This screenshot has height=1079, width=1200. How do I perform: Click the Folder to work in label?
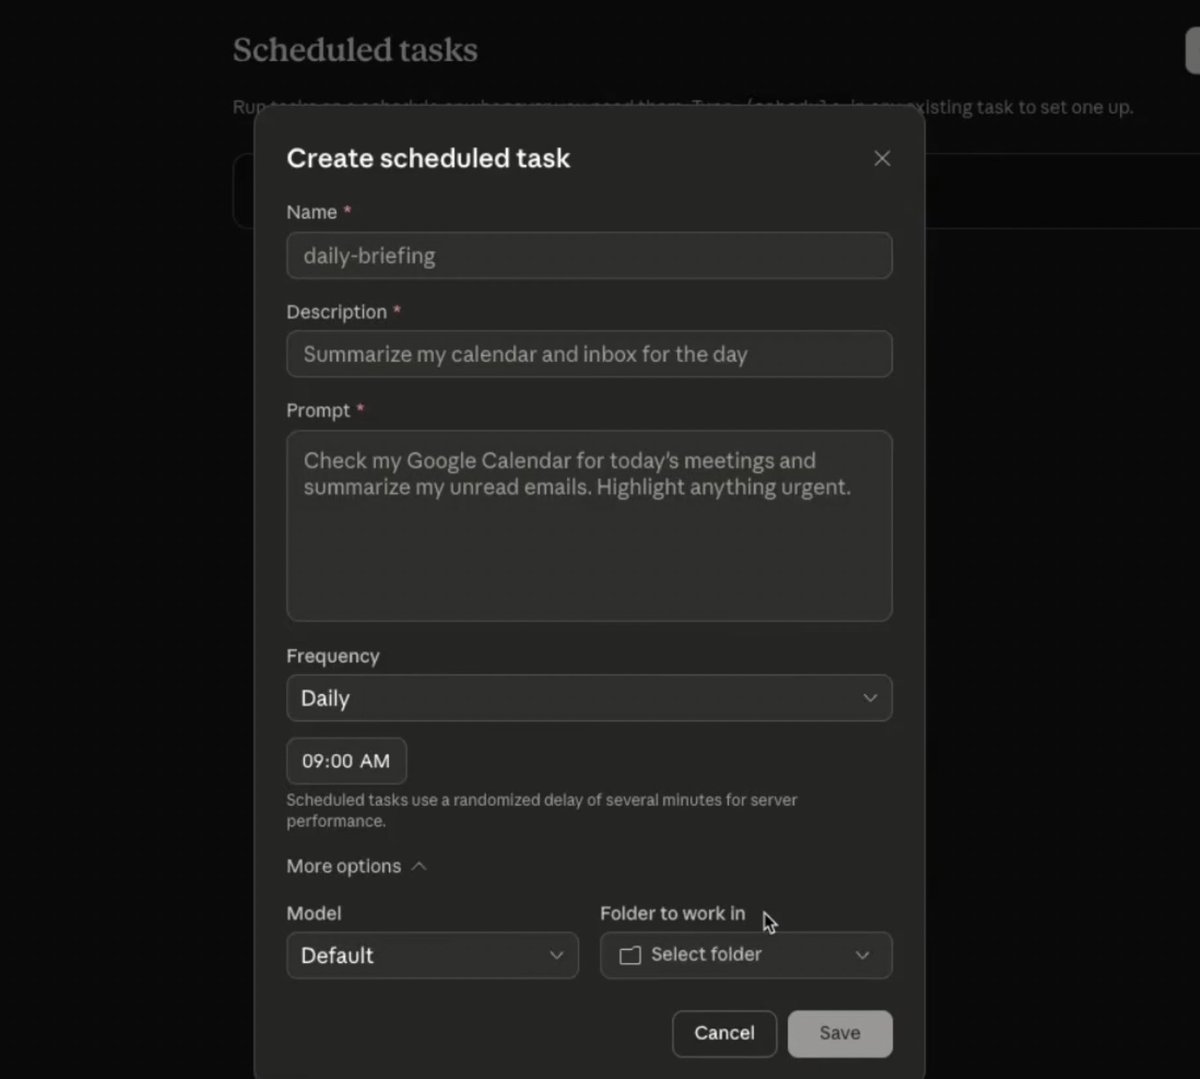(x=673, y=913)
